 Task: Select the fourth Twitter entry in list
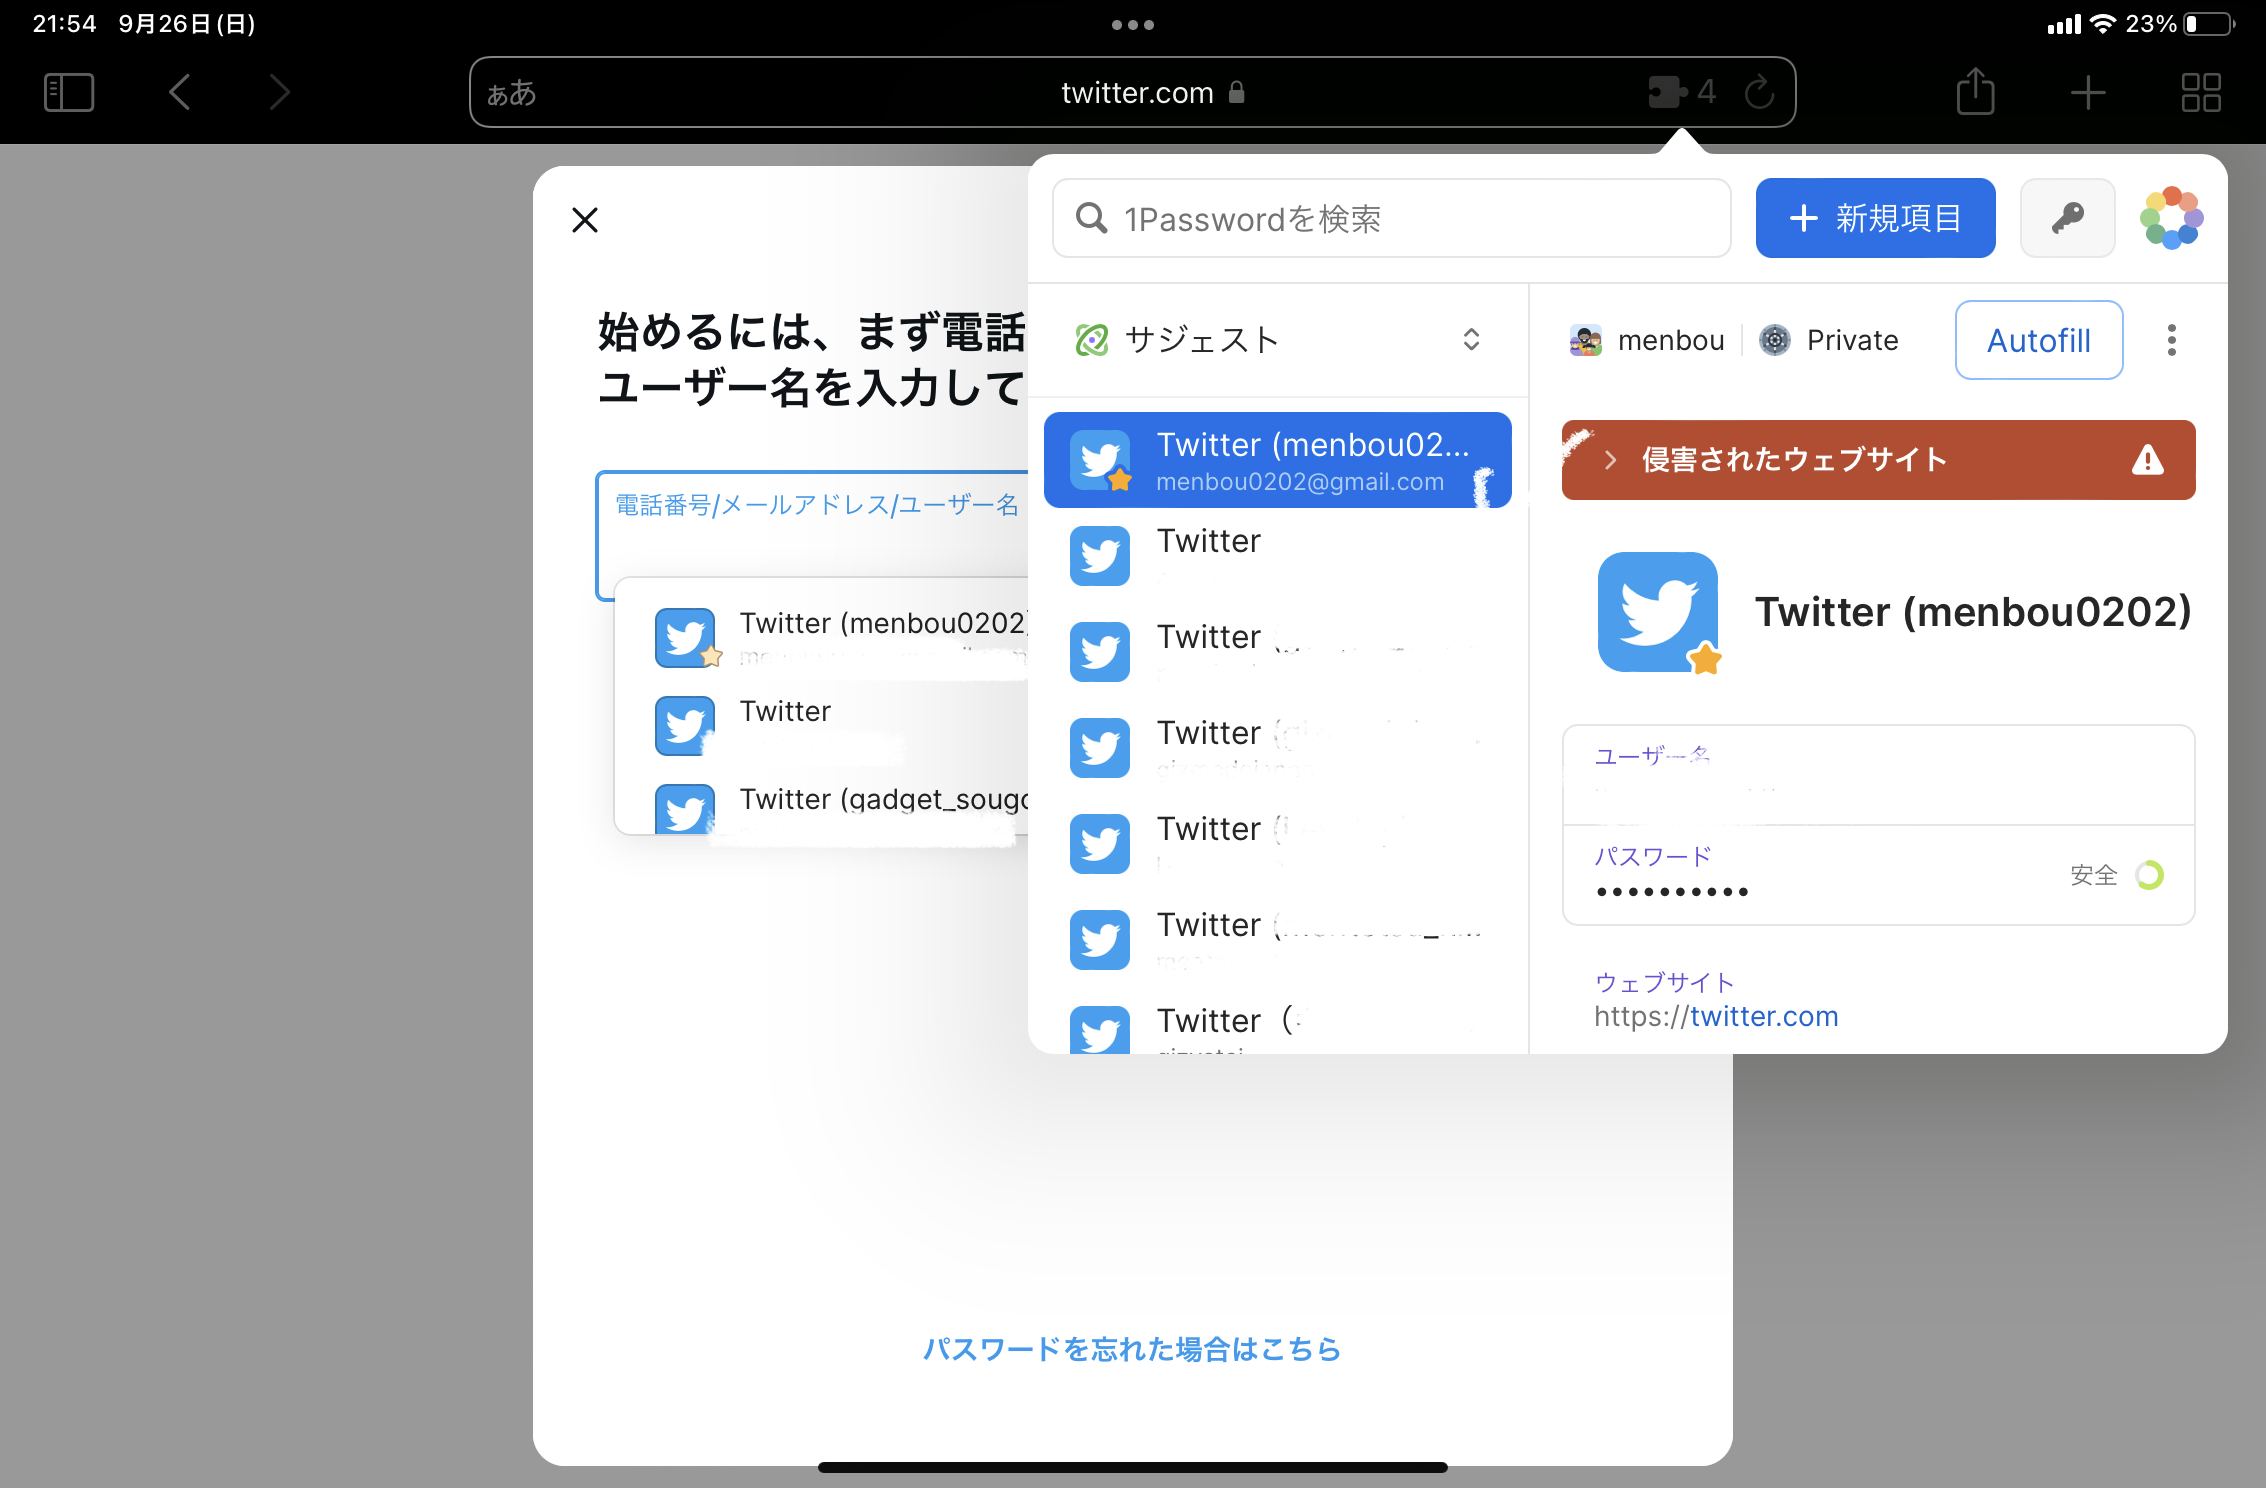tap(1277, 748)
